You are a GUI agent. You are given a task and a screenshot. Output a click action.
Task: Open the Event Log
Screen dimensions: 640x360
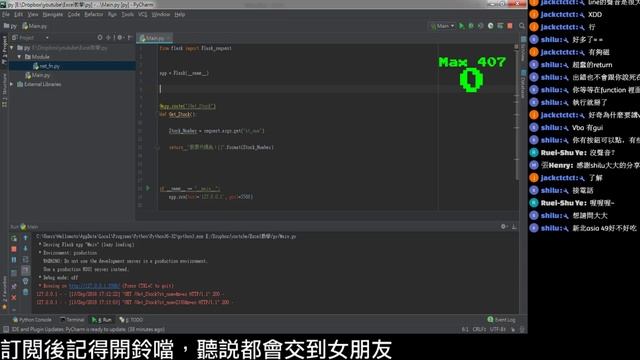tap(501, 320)
